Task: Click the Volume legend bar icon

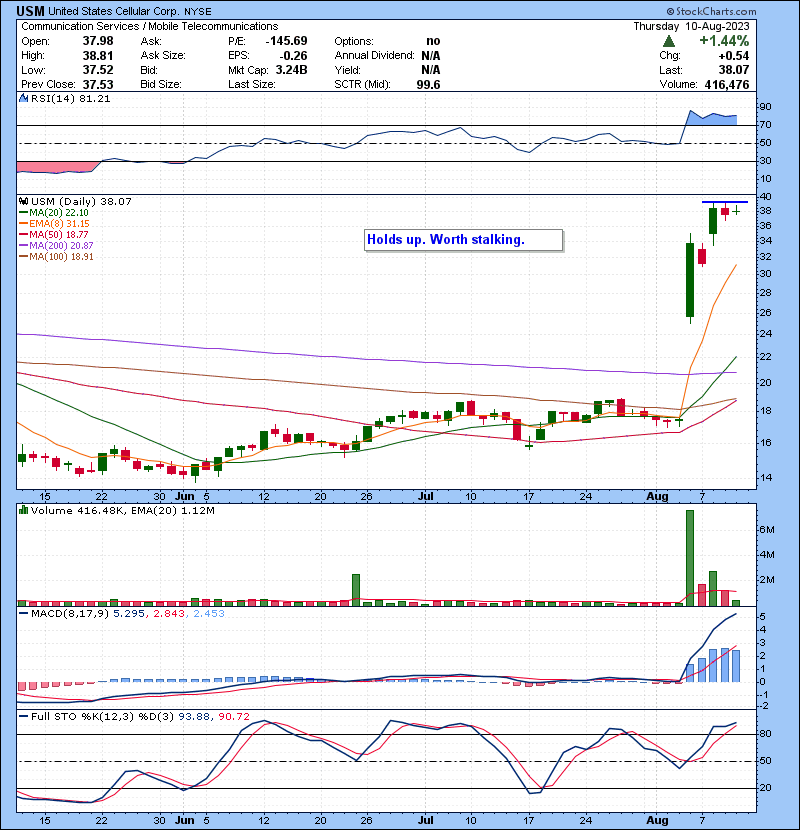Action: coord(24,511)
